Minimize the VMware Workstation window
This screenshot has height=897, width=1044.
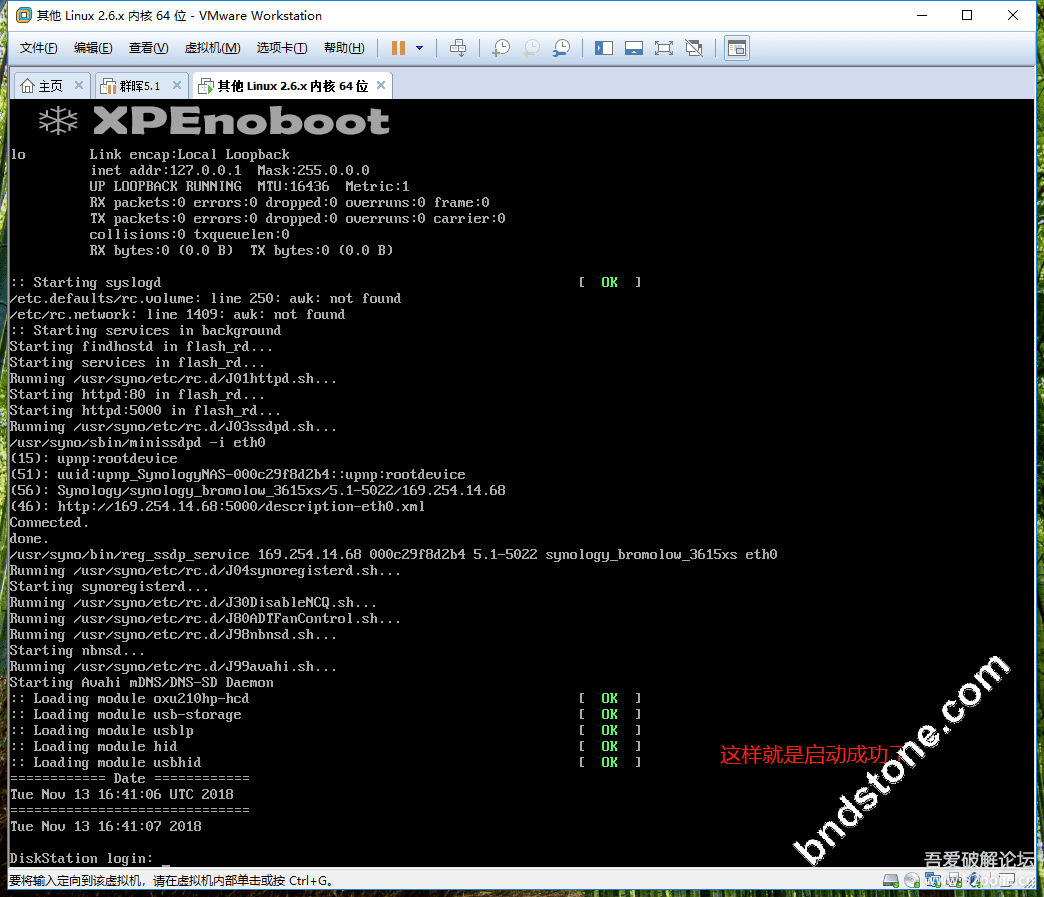click(x=922, y=15)
